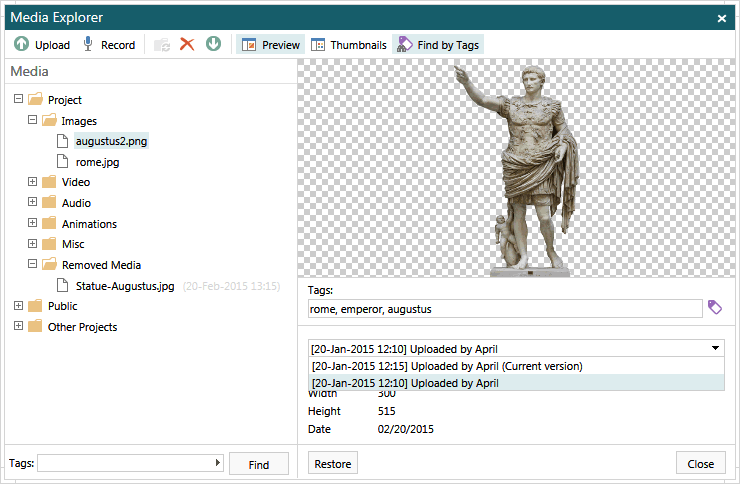
Task: Click the Find button
Action: click(259, 464)
